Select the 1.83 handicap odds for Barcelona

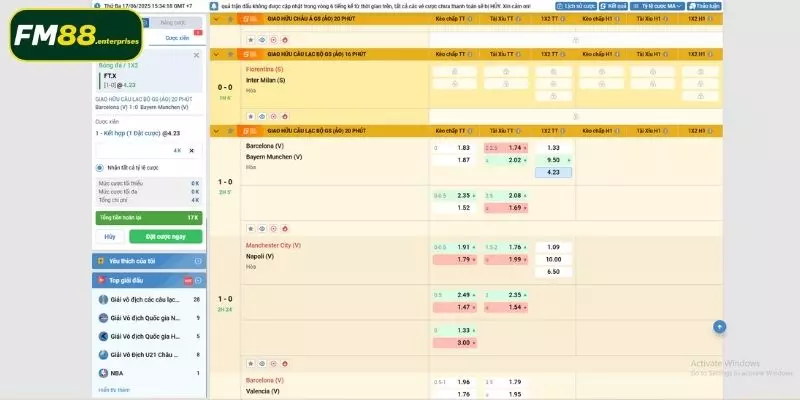(454, 148)
